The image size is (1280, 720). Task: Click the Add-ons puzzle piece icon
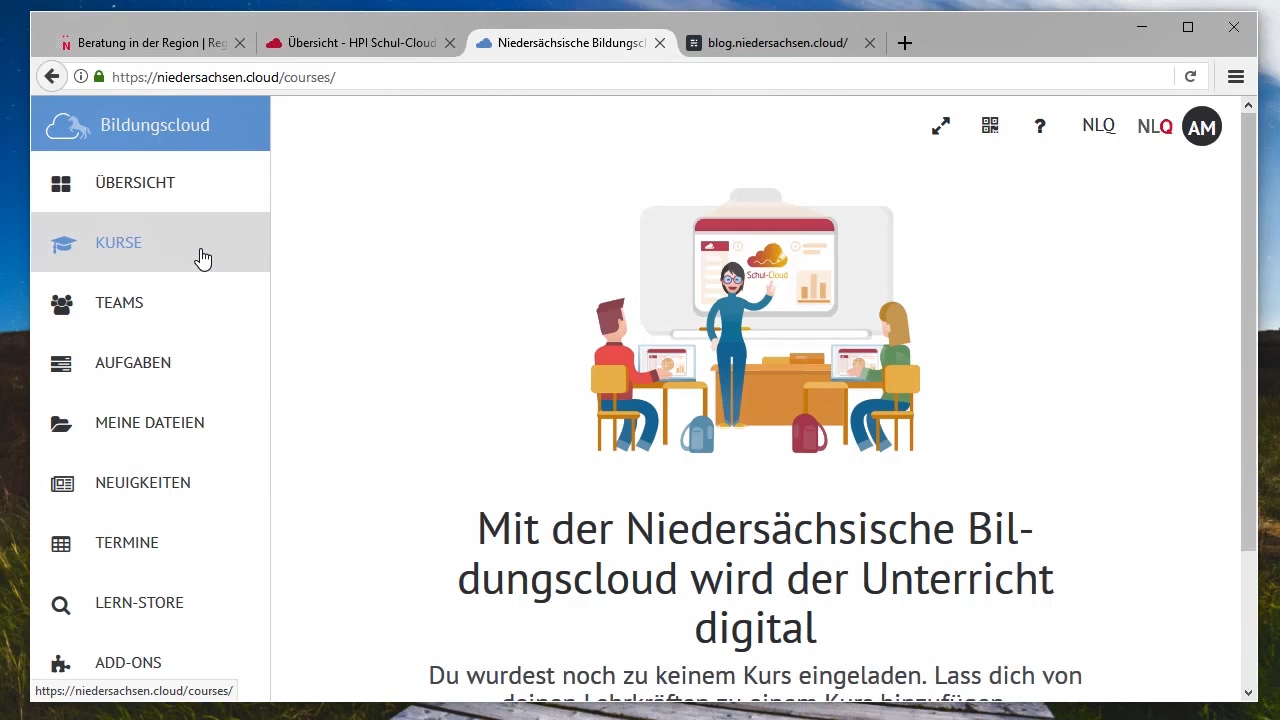[x=61, y=664]
